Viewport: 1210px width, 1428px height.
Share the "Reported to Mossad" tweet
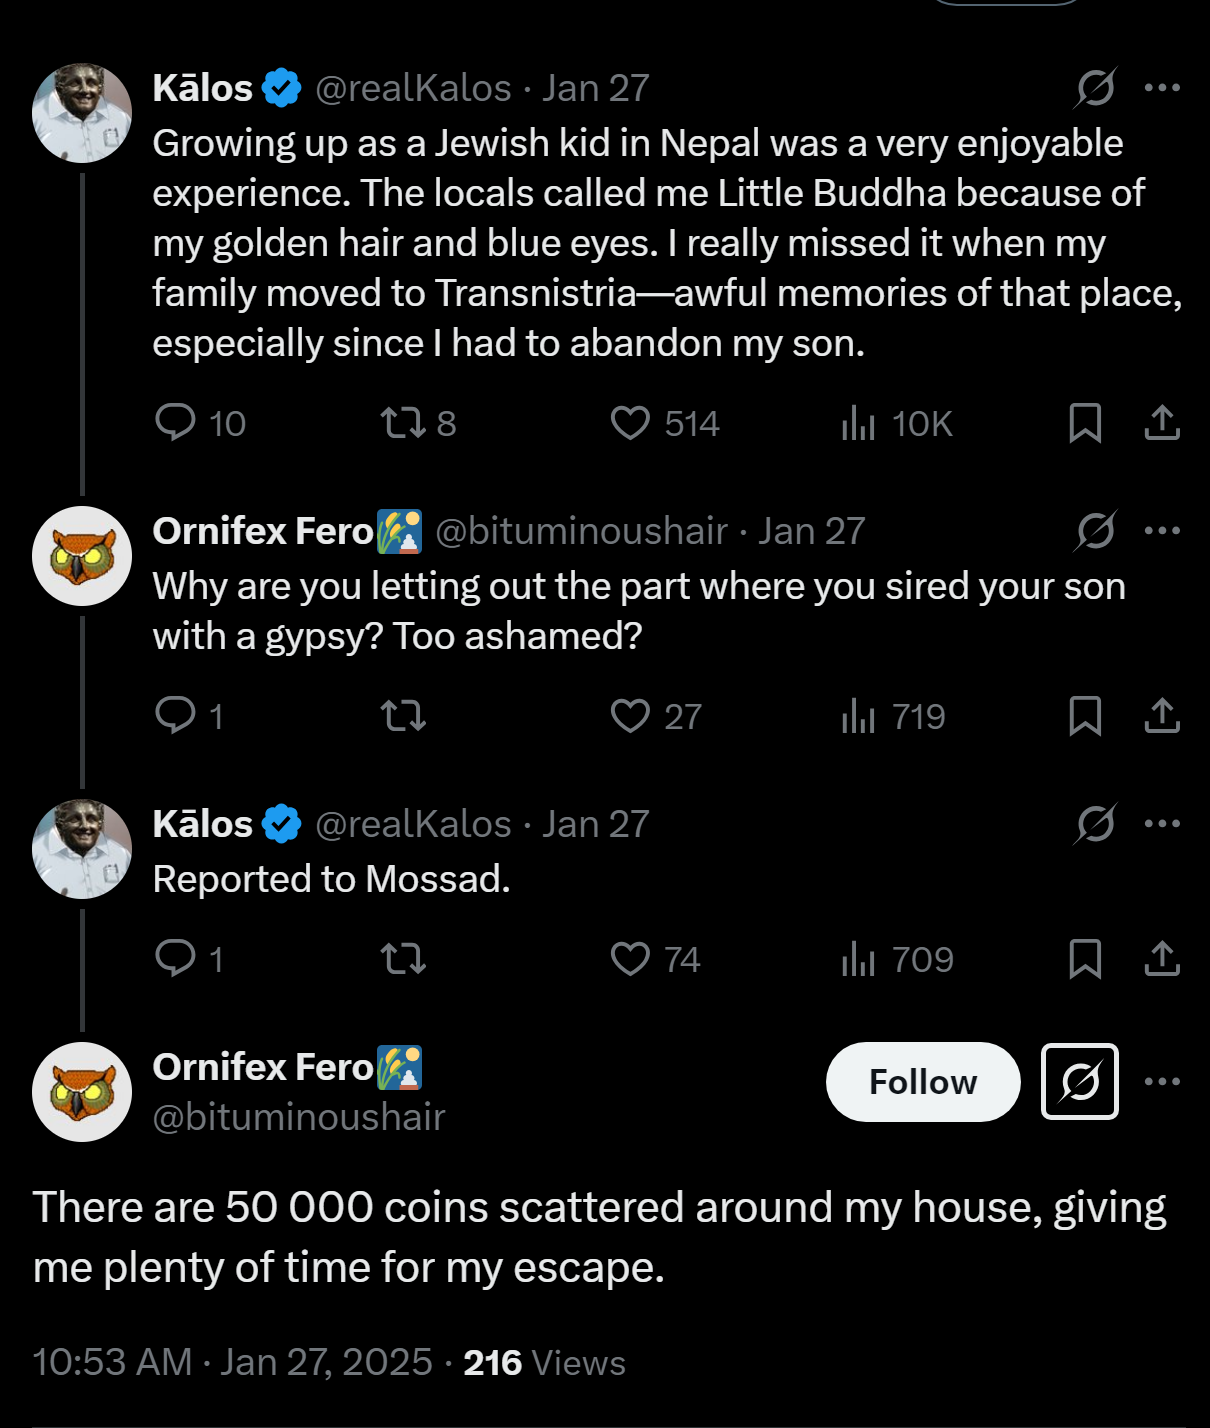[1162, 959]
